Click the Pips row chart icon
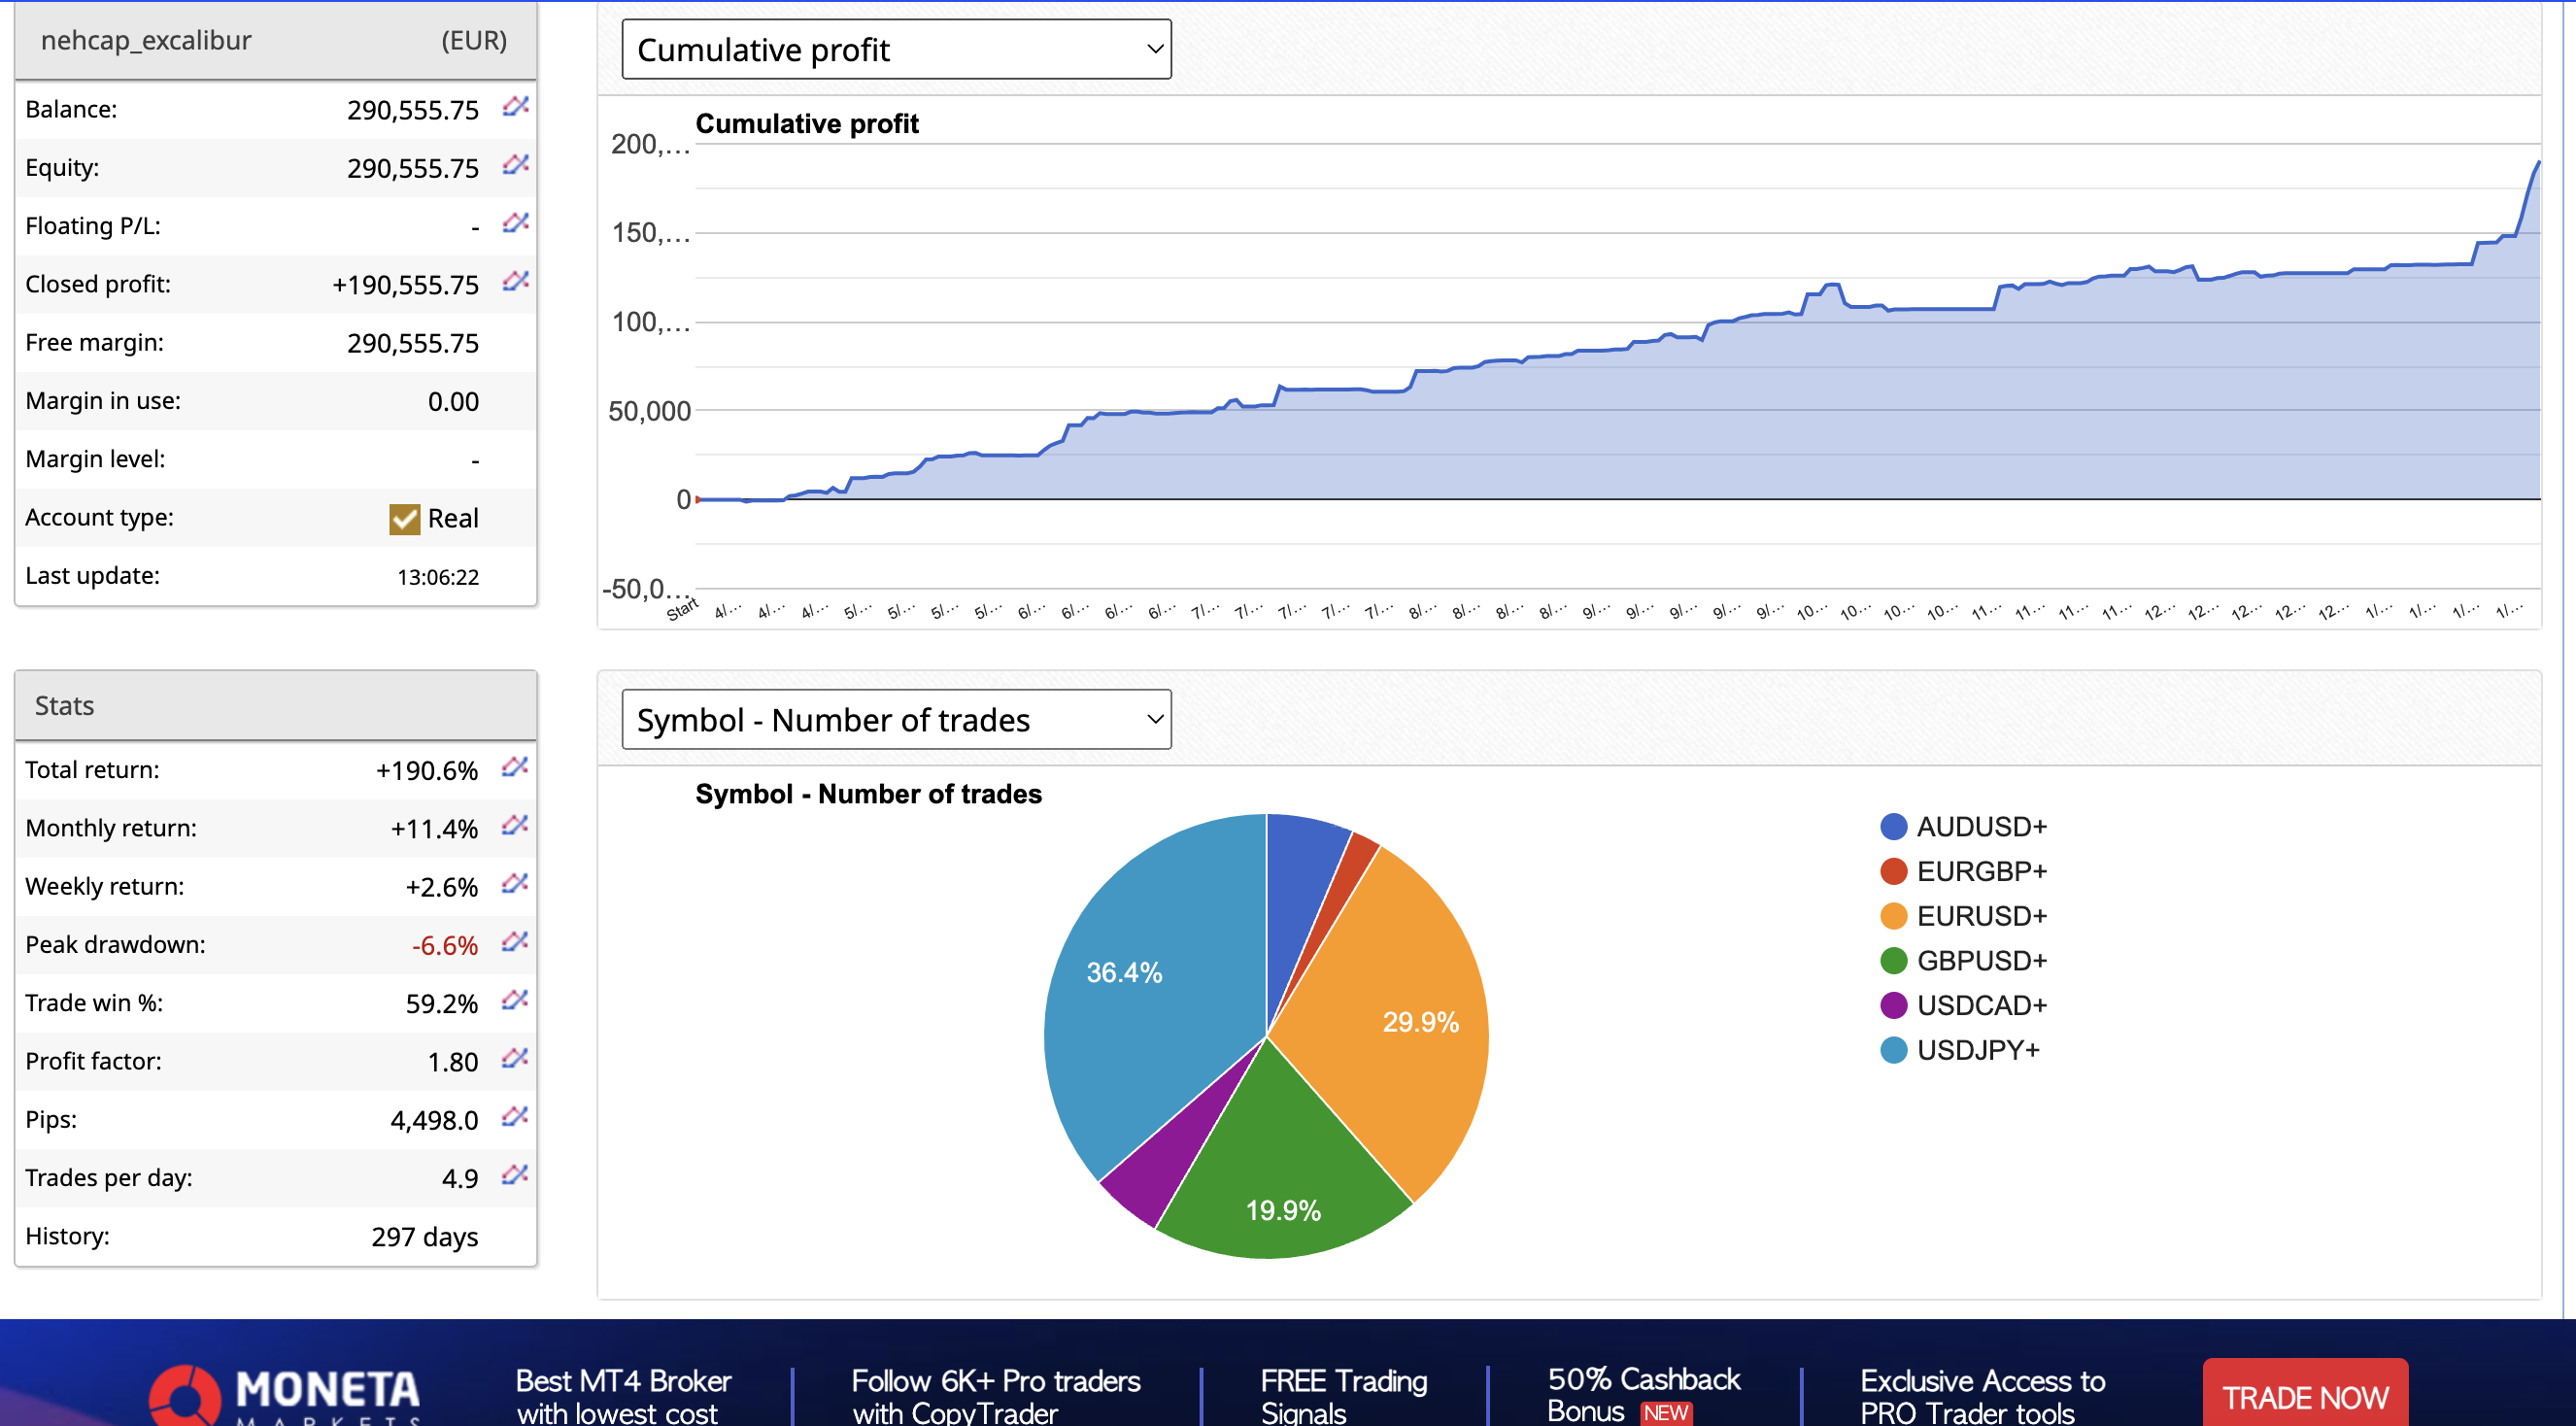Viewport: 2576px width, 1426px height. (x=515, y=1116)
